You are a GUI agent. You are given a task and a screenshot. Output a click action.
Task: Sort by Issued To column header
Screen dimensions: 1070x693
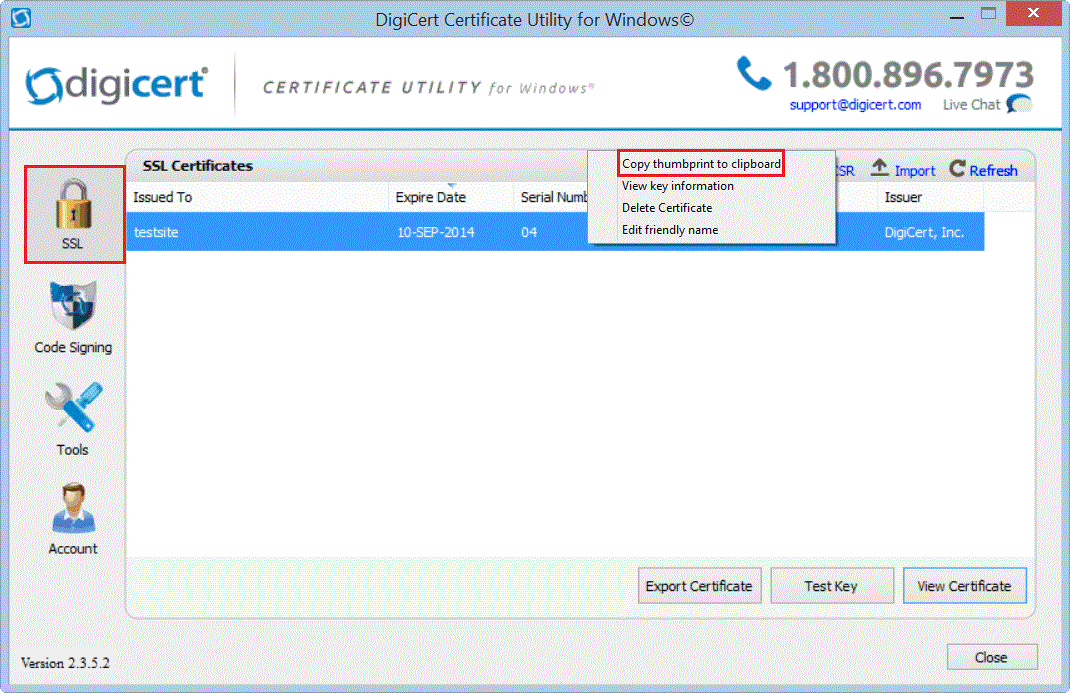coord(162,197)
